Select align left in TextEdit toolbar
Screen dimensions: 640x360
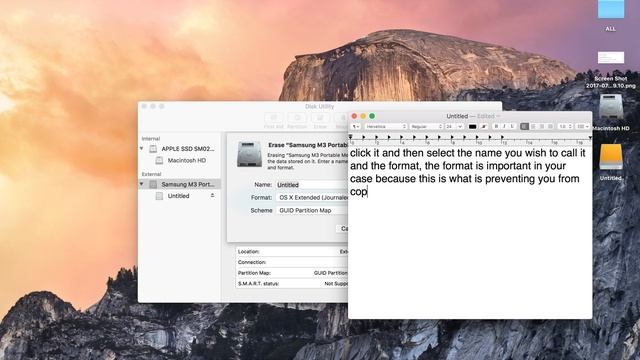(524, 127)
